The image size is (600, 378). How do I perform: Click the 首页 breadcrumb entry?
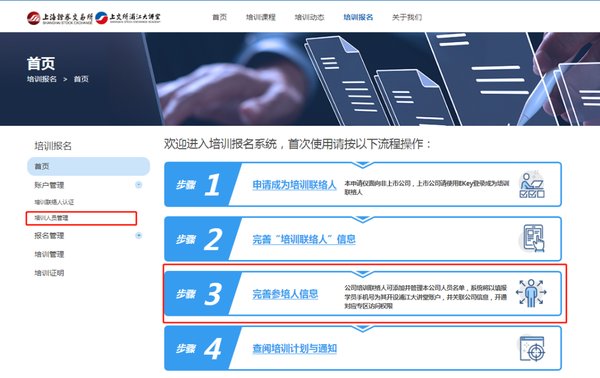coord(81,79)
